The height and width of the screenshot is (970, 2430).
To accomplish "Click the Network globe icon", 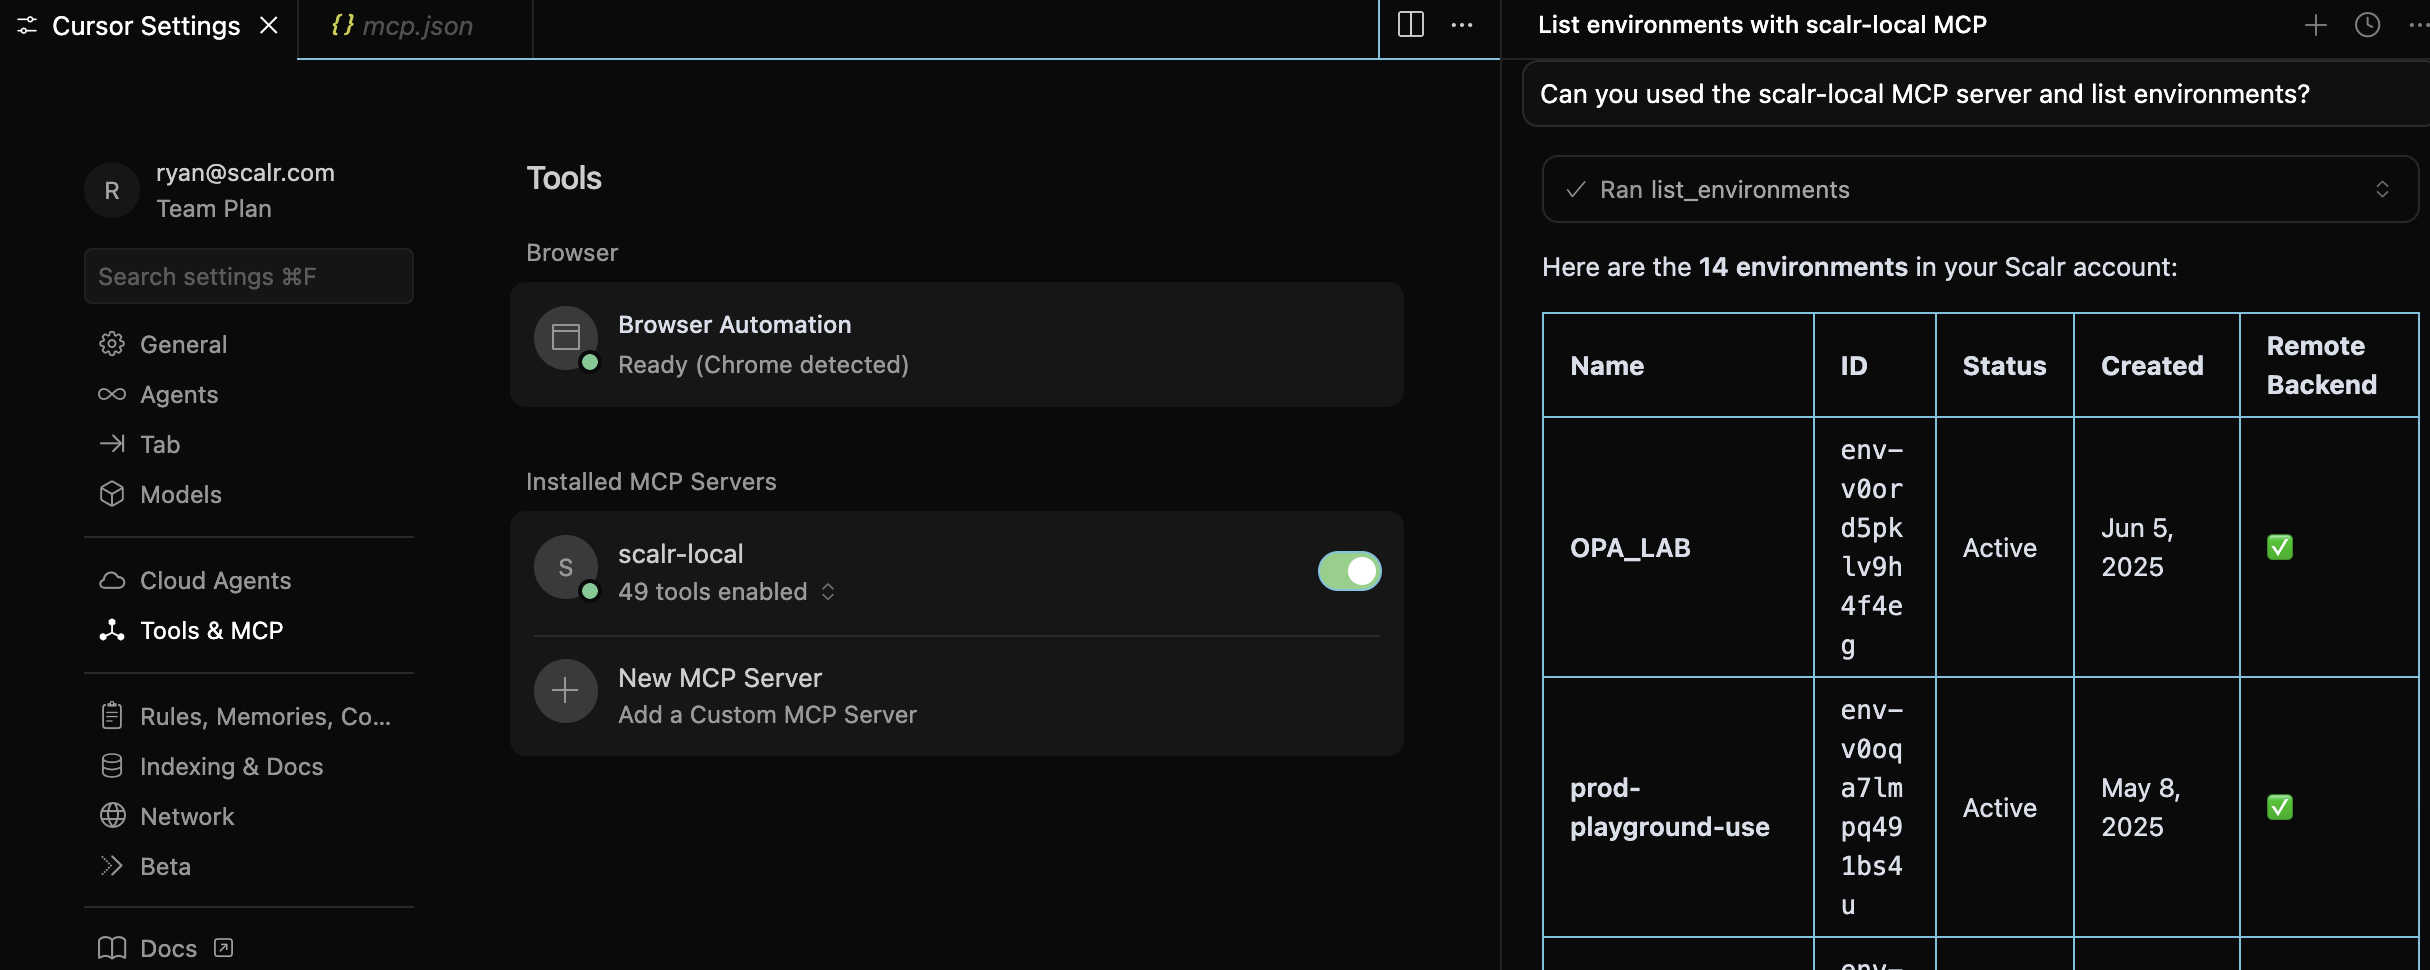I will (x=112, y=815).
